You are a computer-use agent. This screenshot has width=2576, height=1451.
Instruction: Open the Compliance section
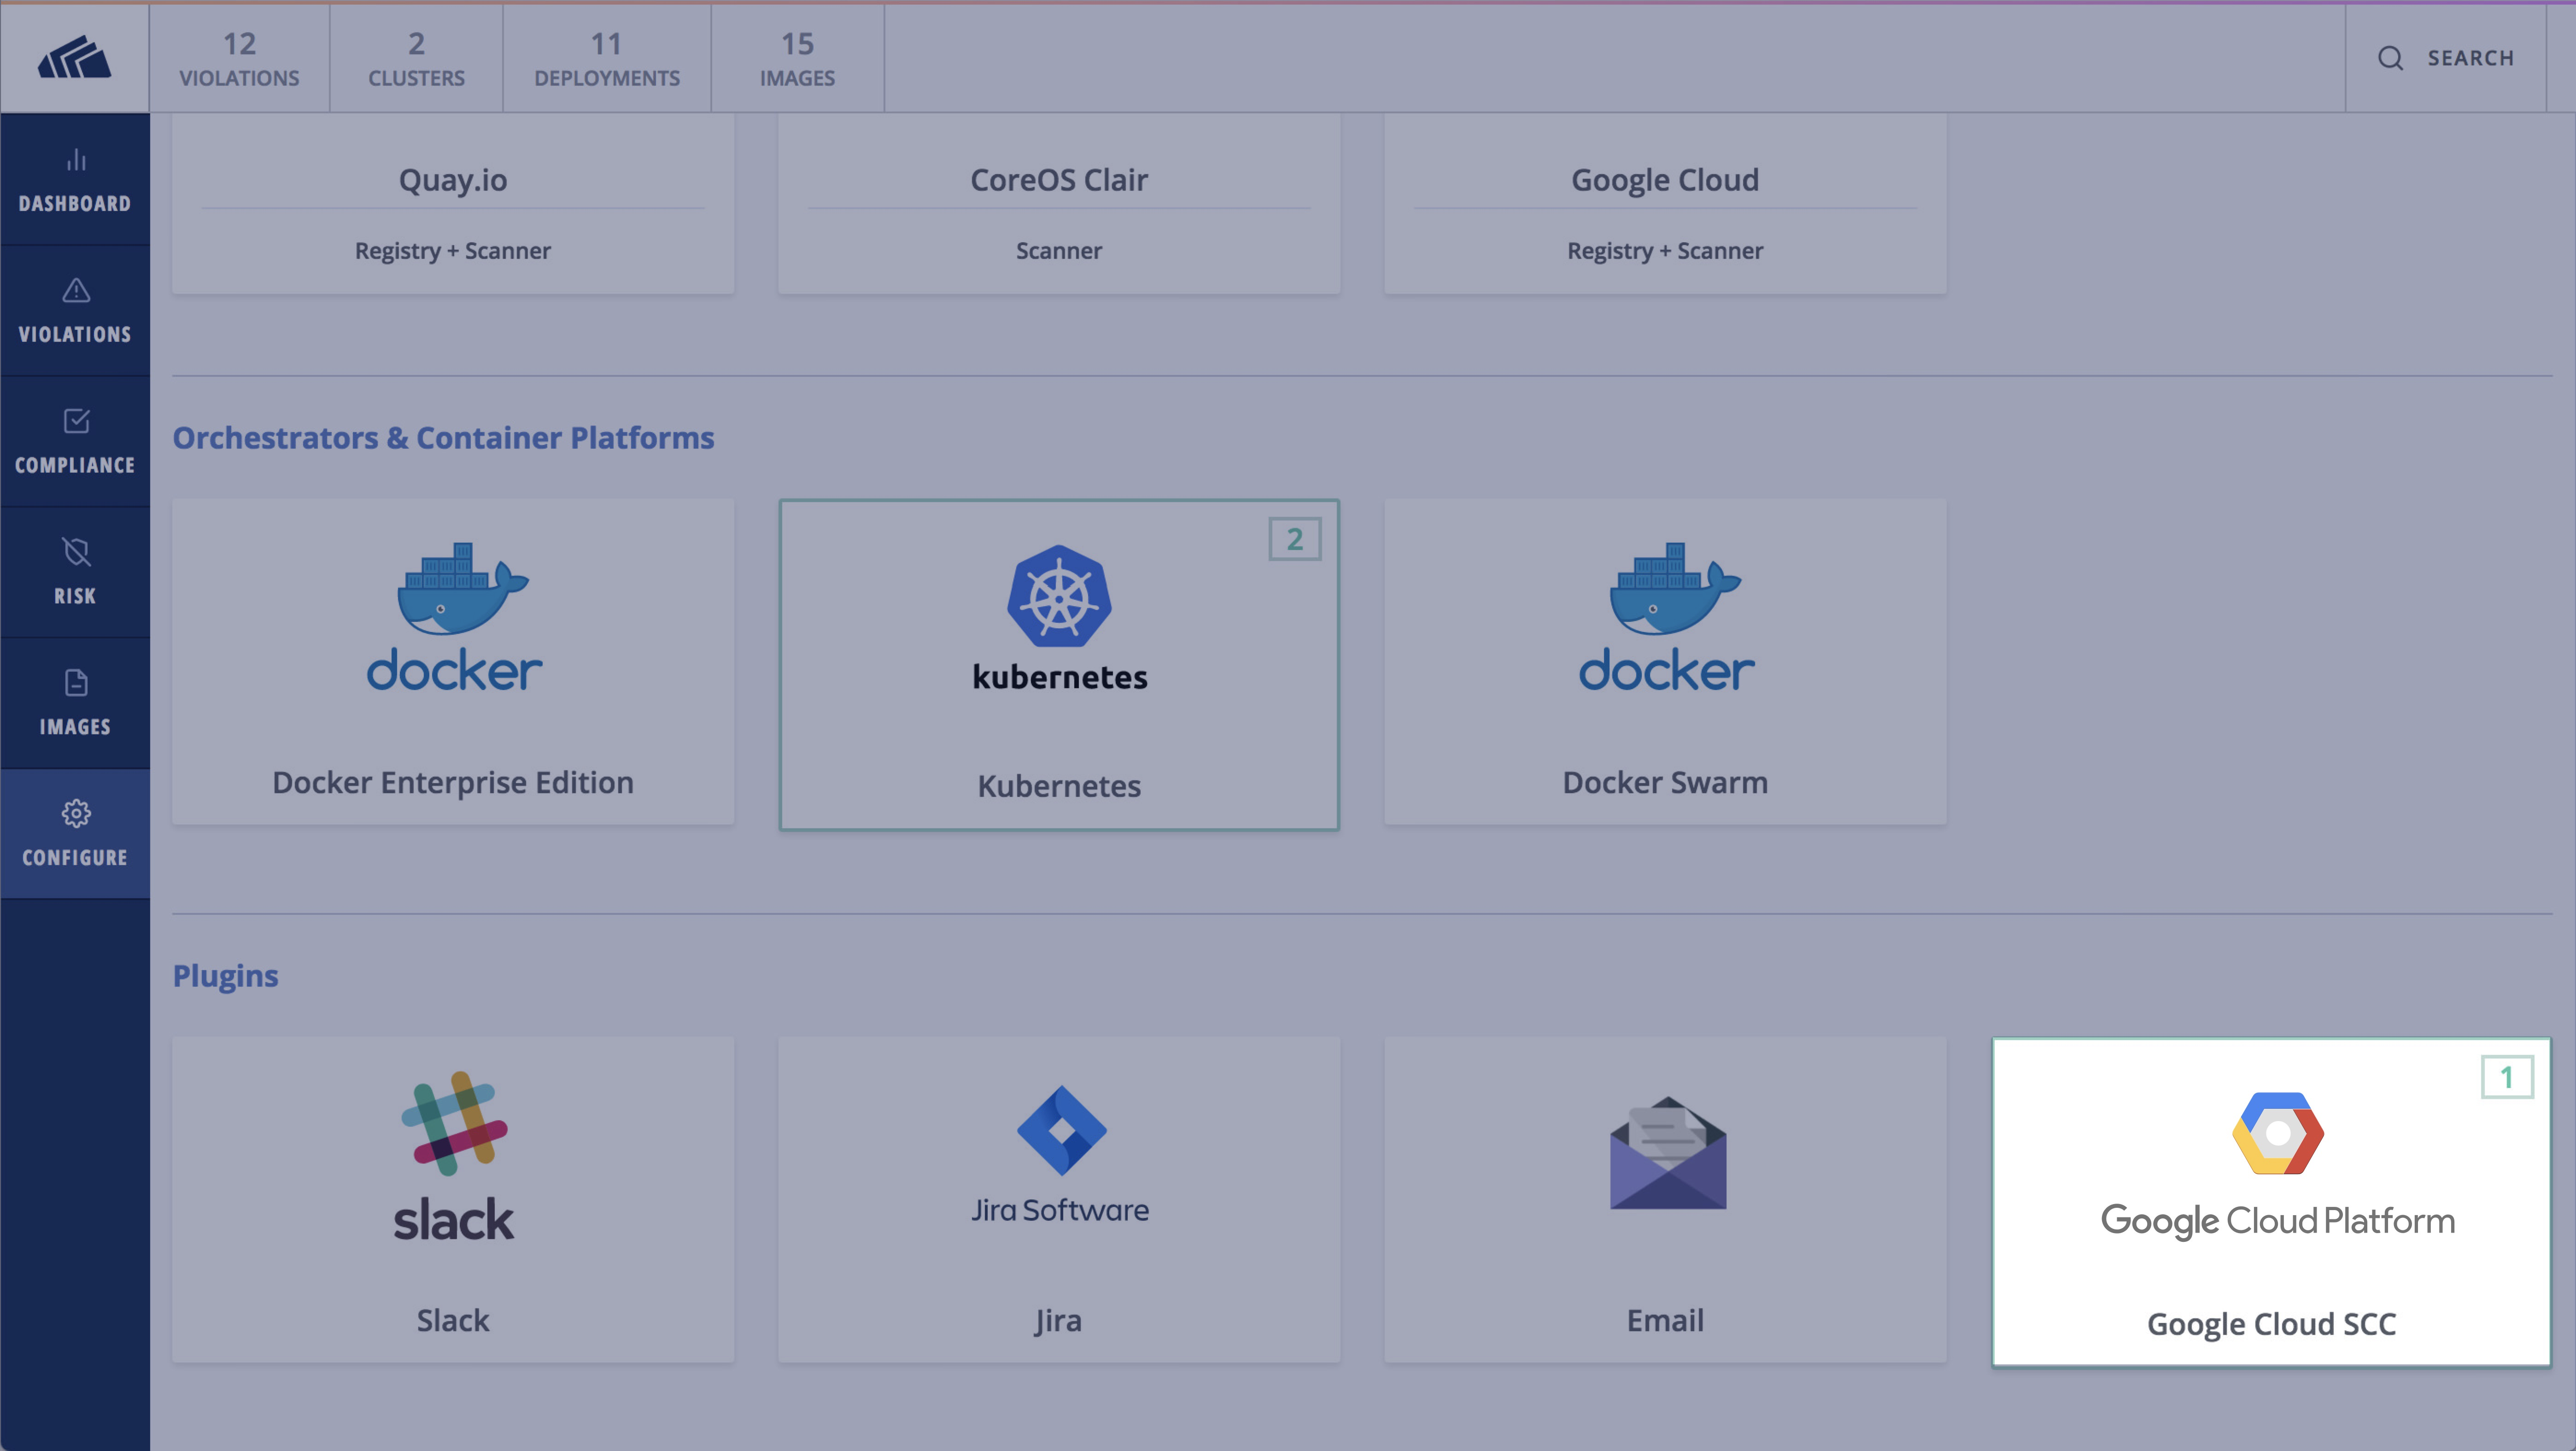[x=75, y=442]
